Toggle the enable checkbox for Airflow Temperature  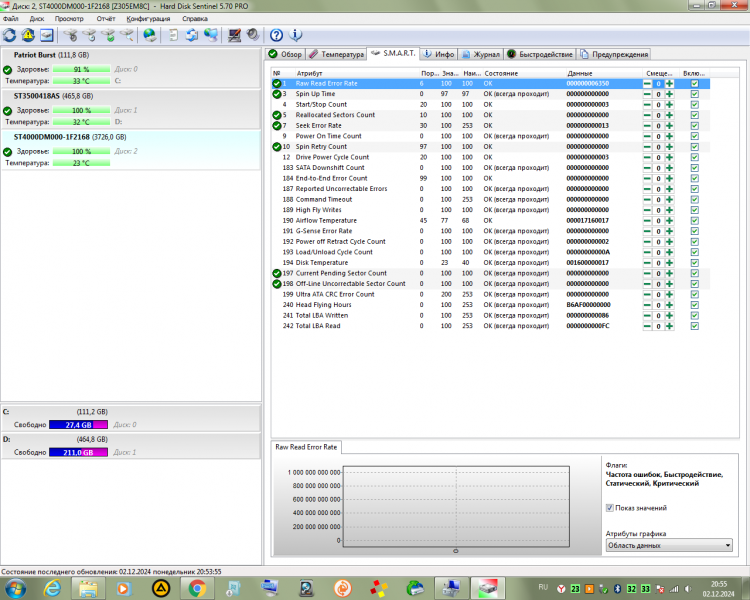(x=695, y=221)
